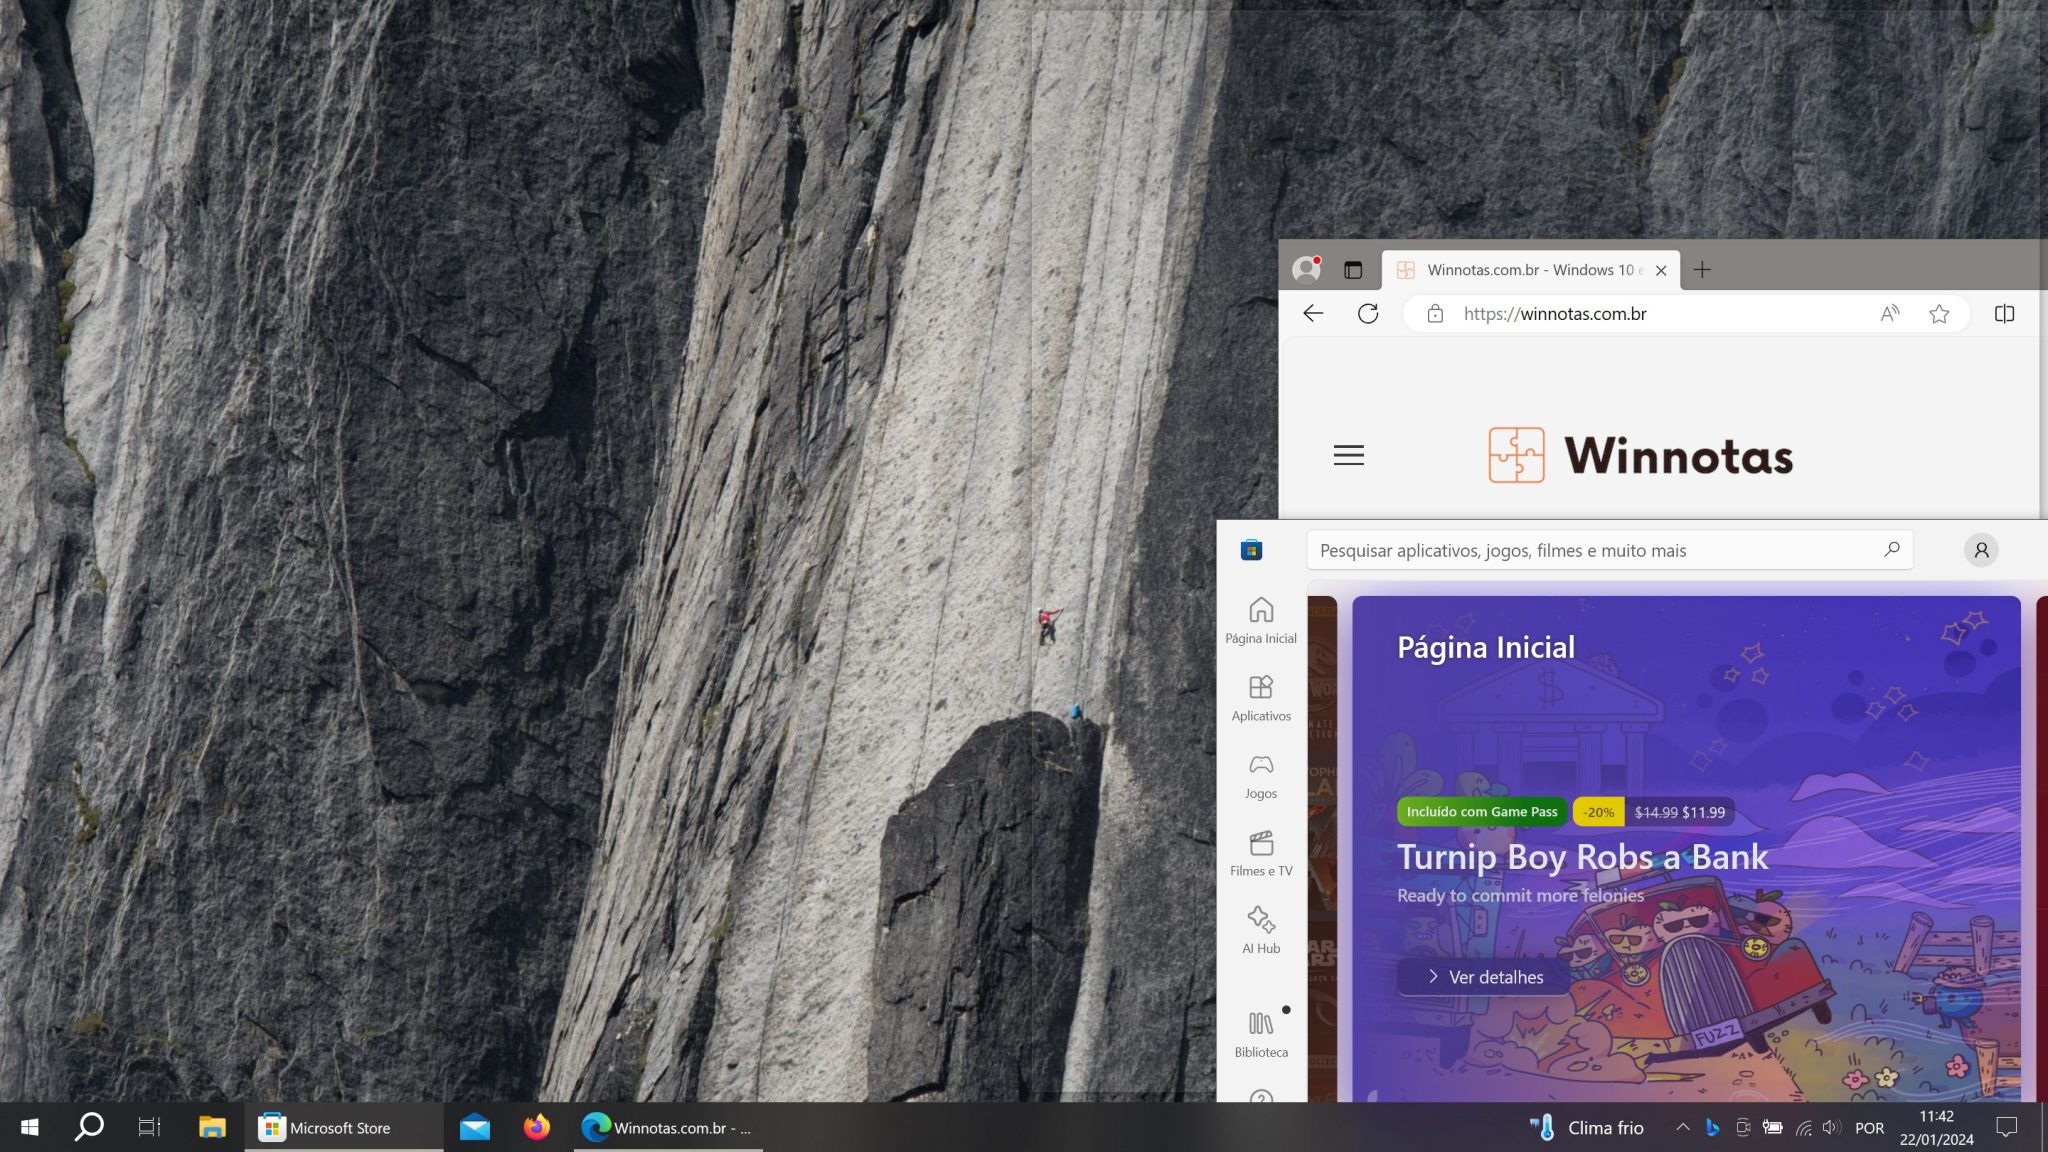Open the Winnotas hamburger menu
2048x1152 pixels.
click(1348, 455)
